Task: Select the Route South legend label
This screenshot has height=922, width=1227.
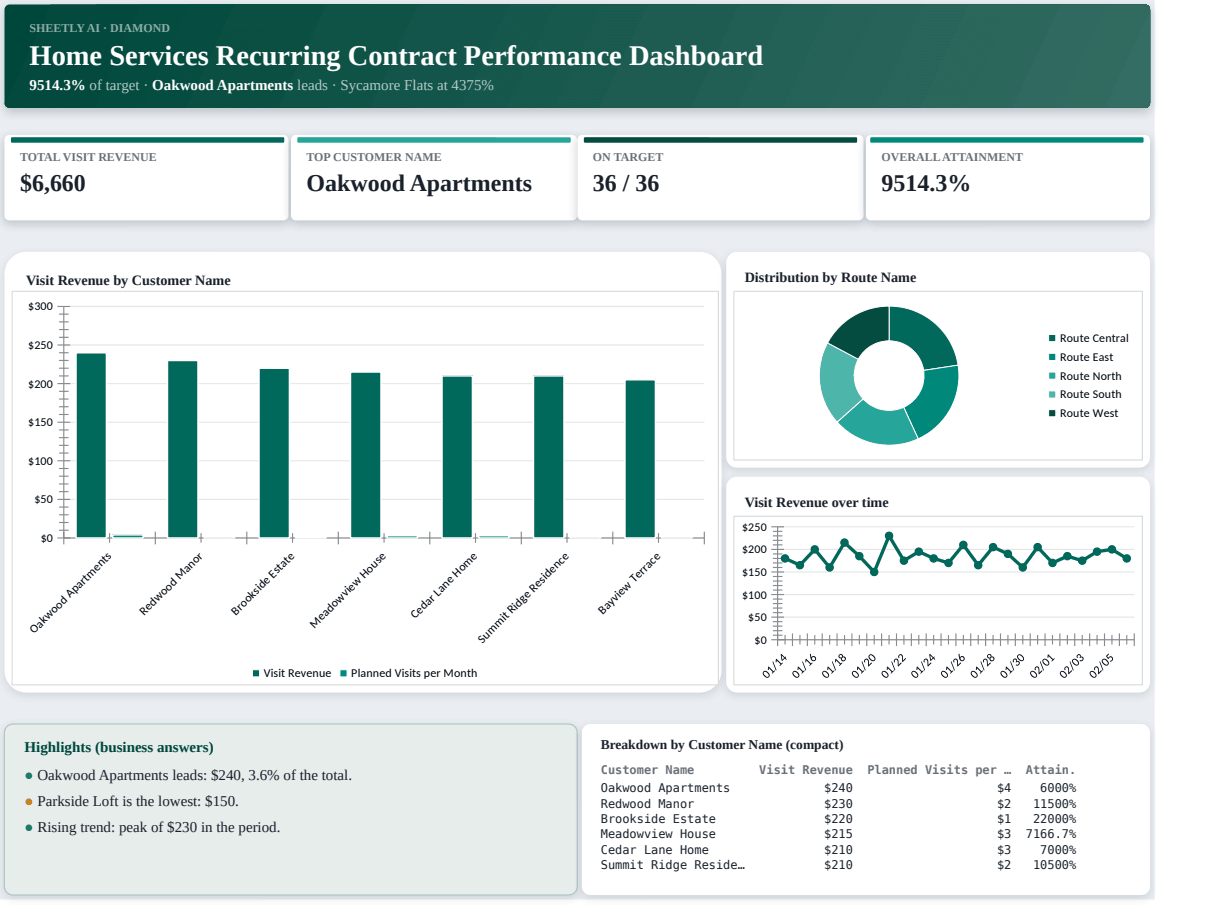Action: pos(1090,394)
